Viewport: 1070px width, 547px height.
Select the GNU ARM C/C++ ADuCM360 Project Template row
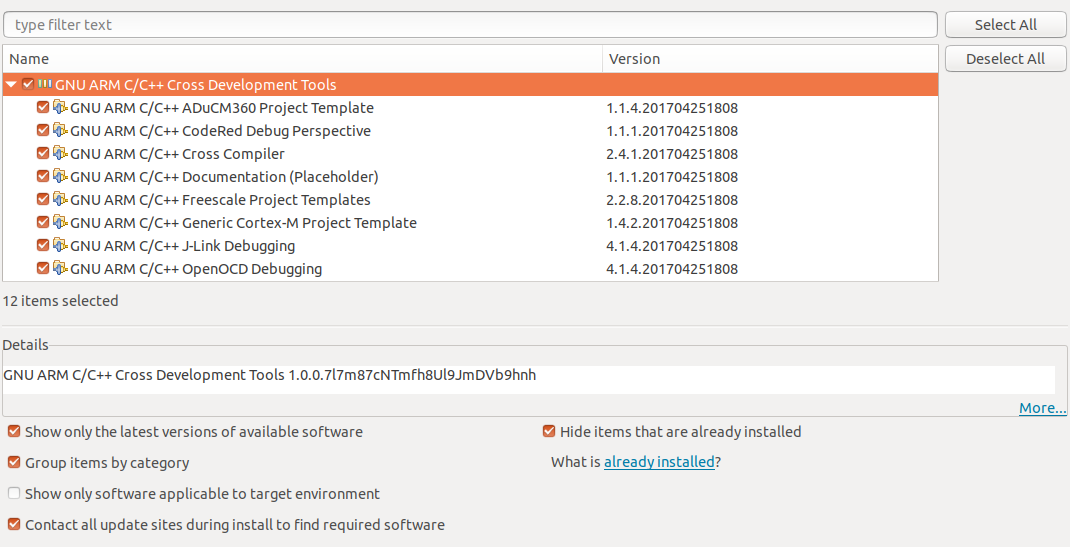pyautogui.click(x=470, y=108)
